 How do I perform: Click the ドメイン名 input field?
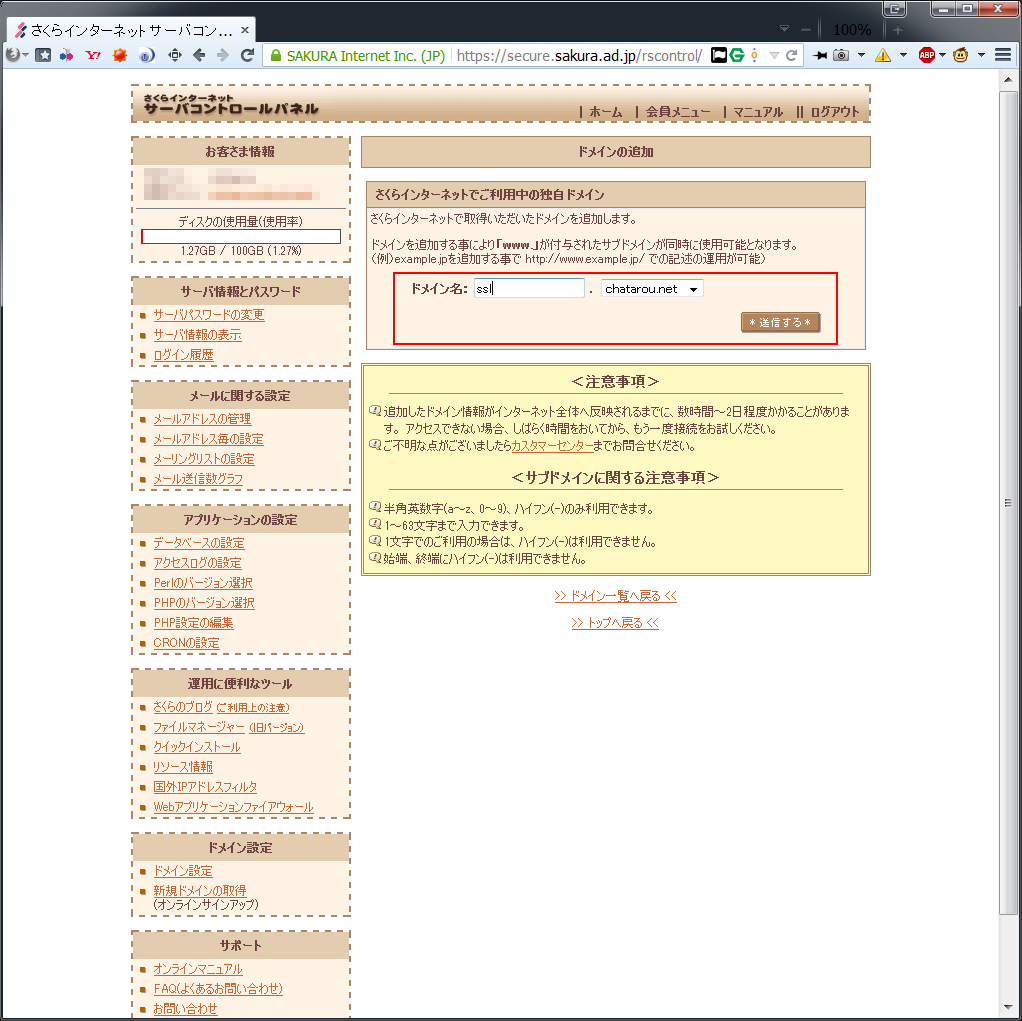(x=529, y=288)
